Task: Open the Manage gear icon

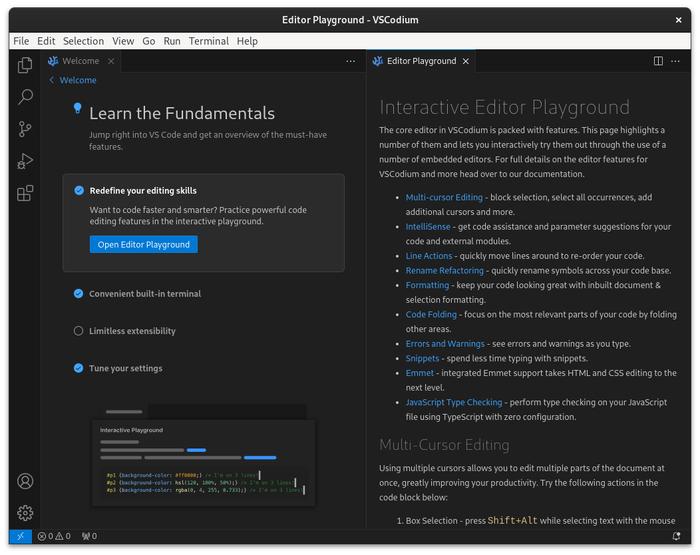Action: [25, 513]
